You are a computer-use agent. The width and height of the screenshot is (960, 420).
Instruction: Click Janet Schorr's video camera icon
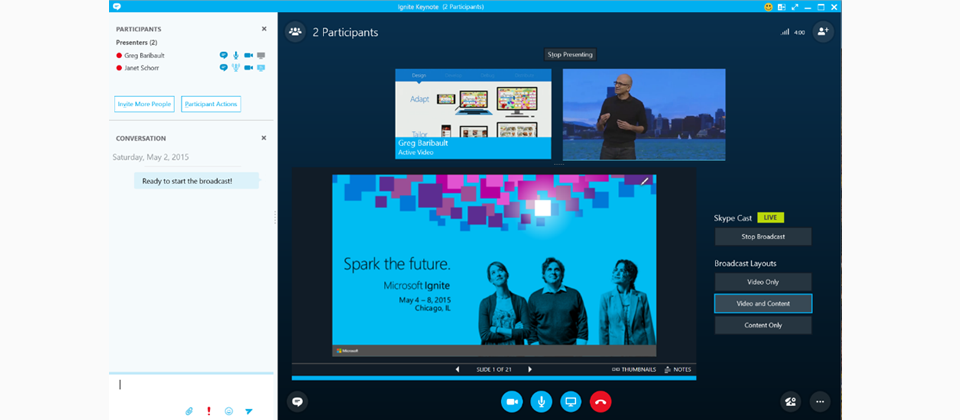coord(249,67)
